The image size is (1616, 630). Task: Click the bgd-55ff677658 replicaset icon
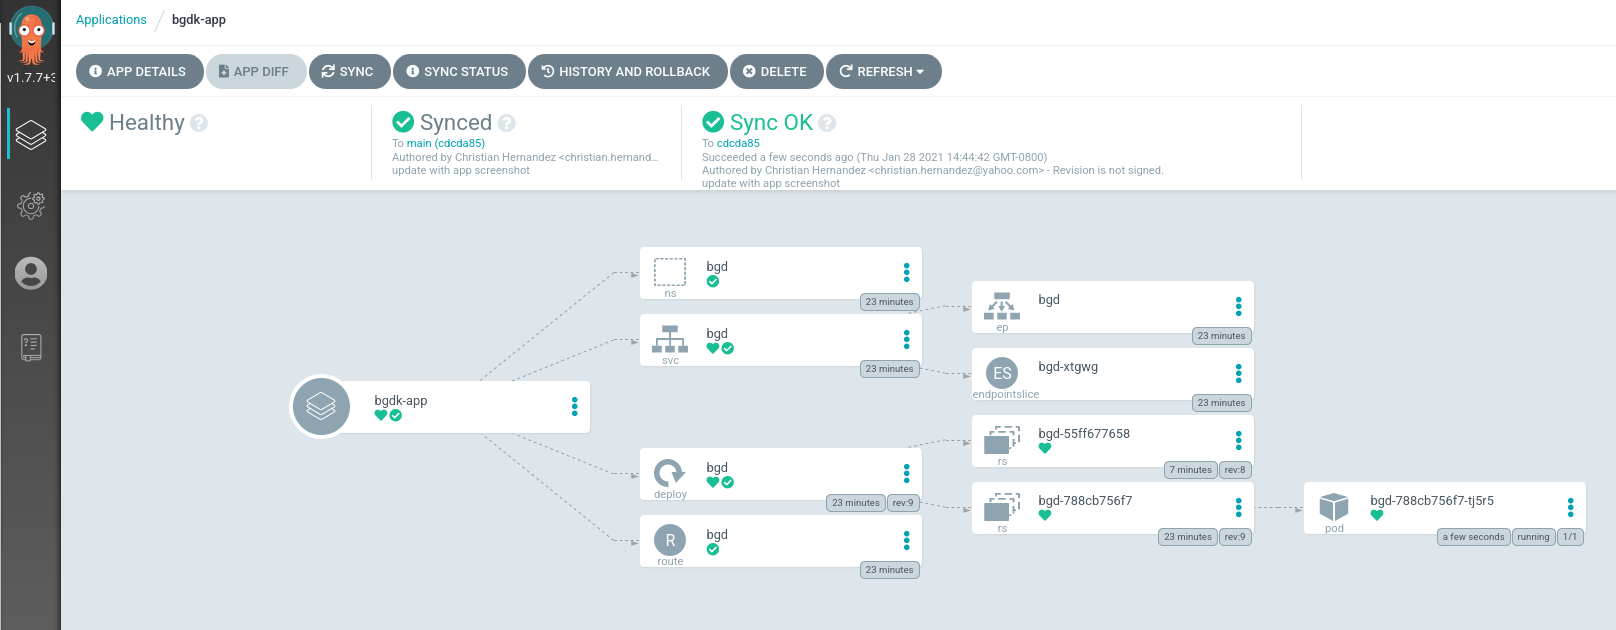[x=1002, y=440]
